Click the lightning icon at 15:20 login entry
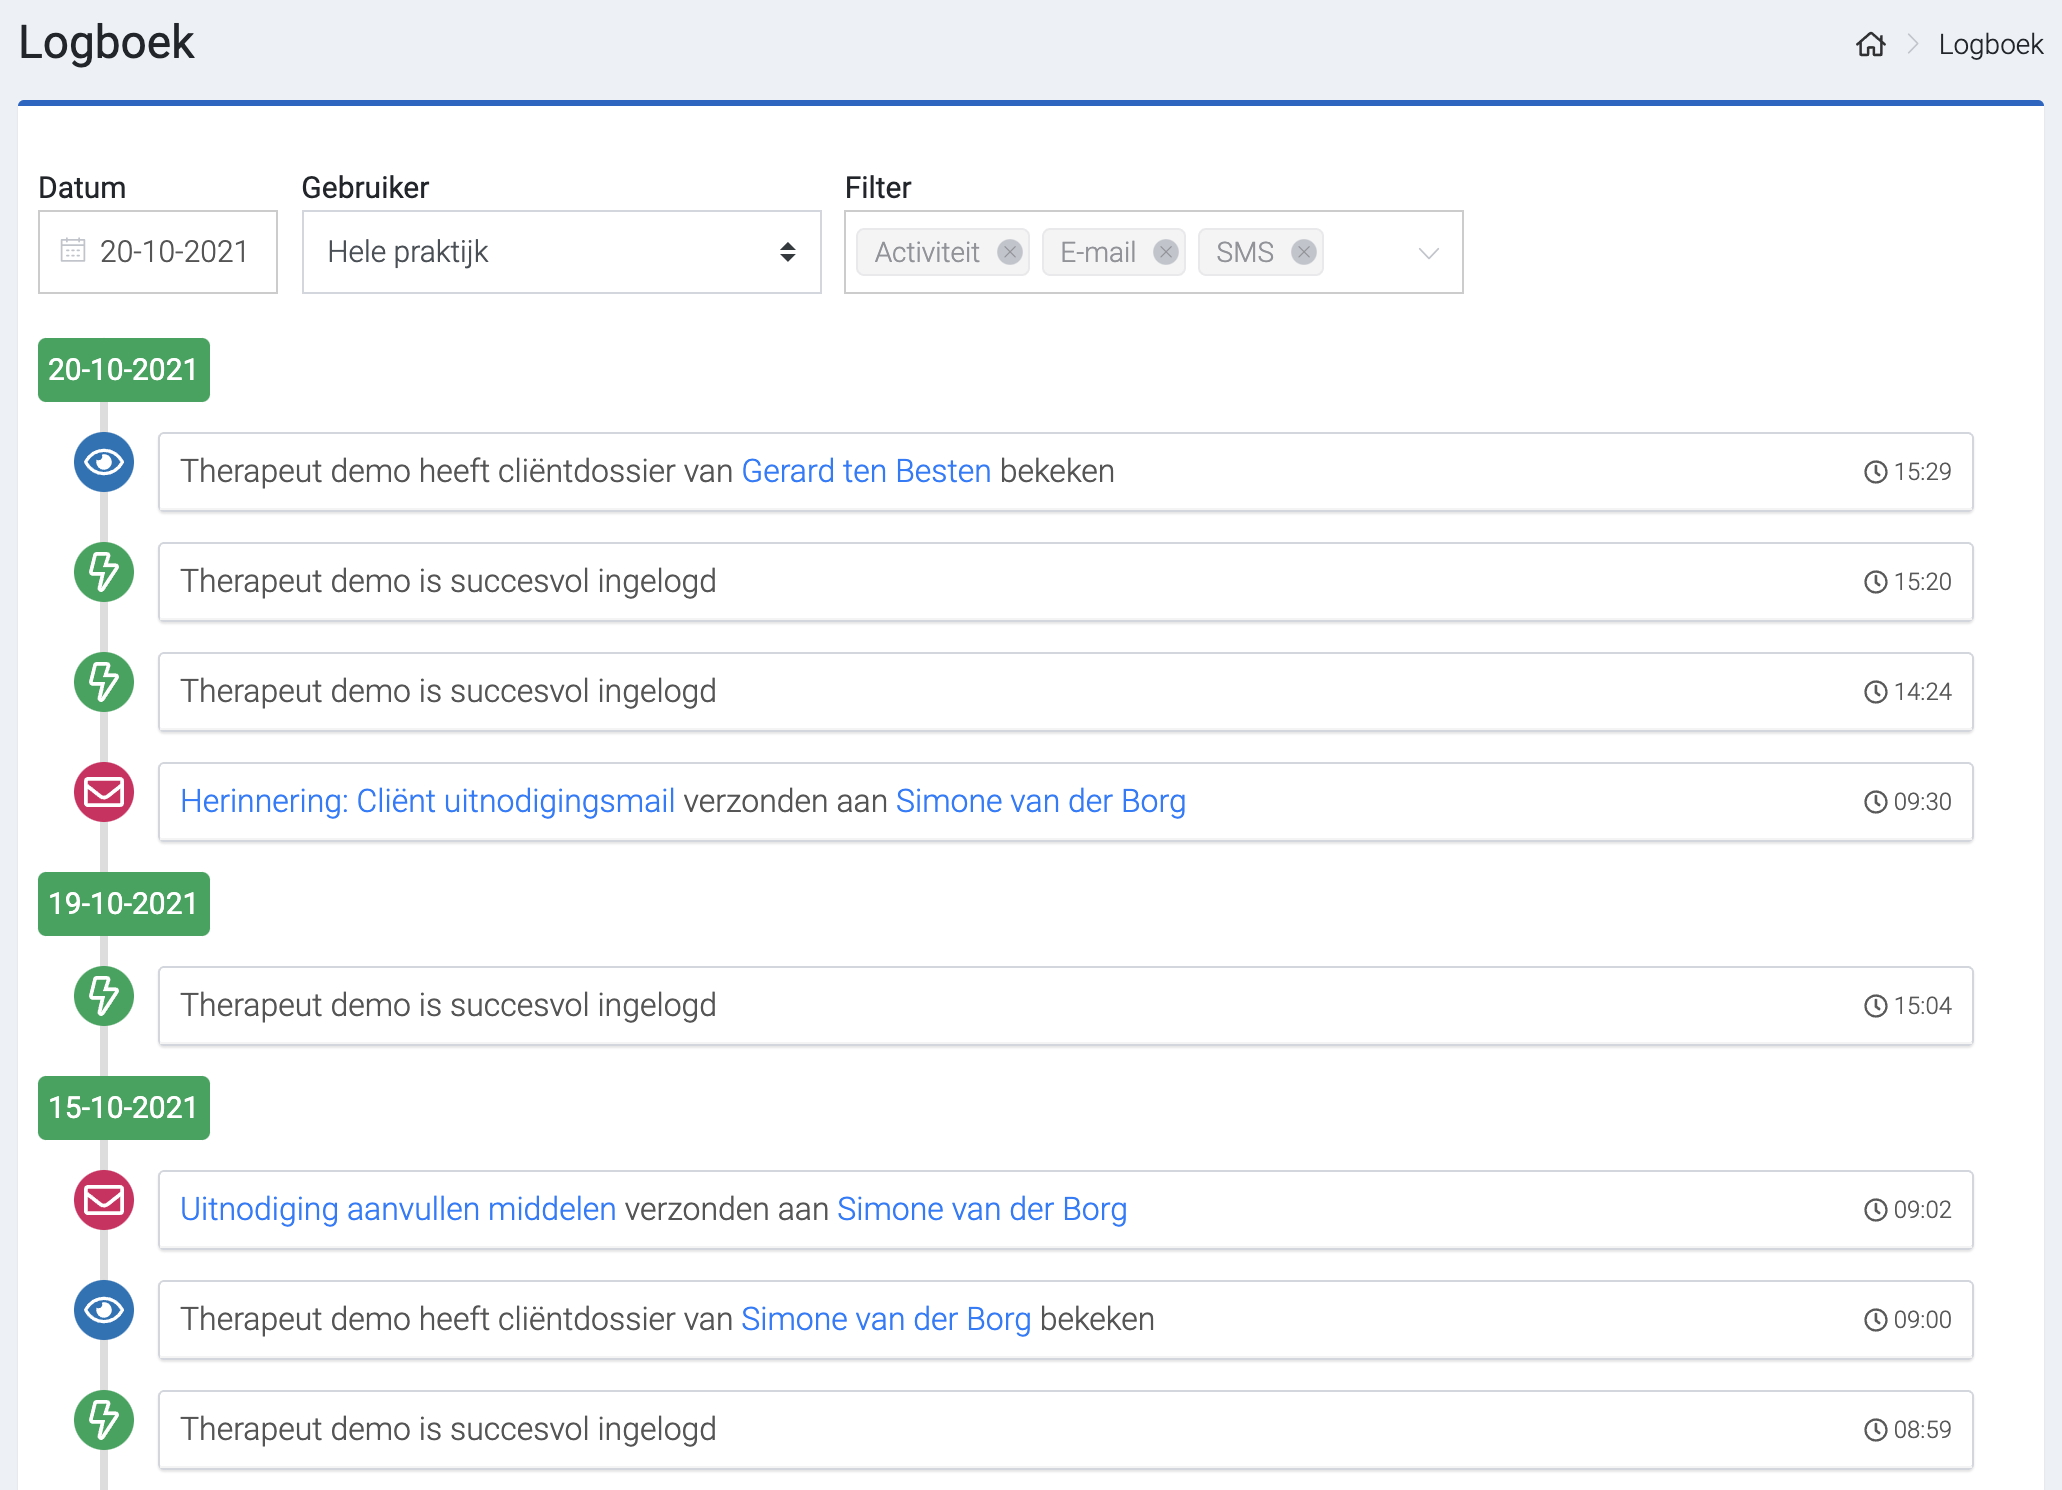 click(104, 572)
